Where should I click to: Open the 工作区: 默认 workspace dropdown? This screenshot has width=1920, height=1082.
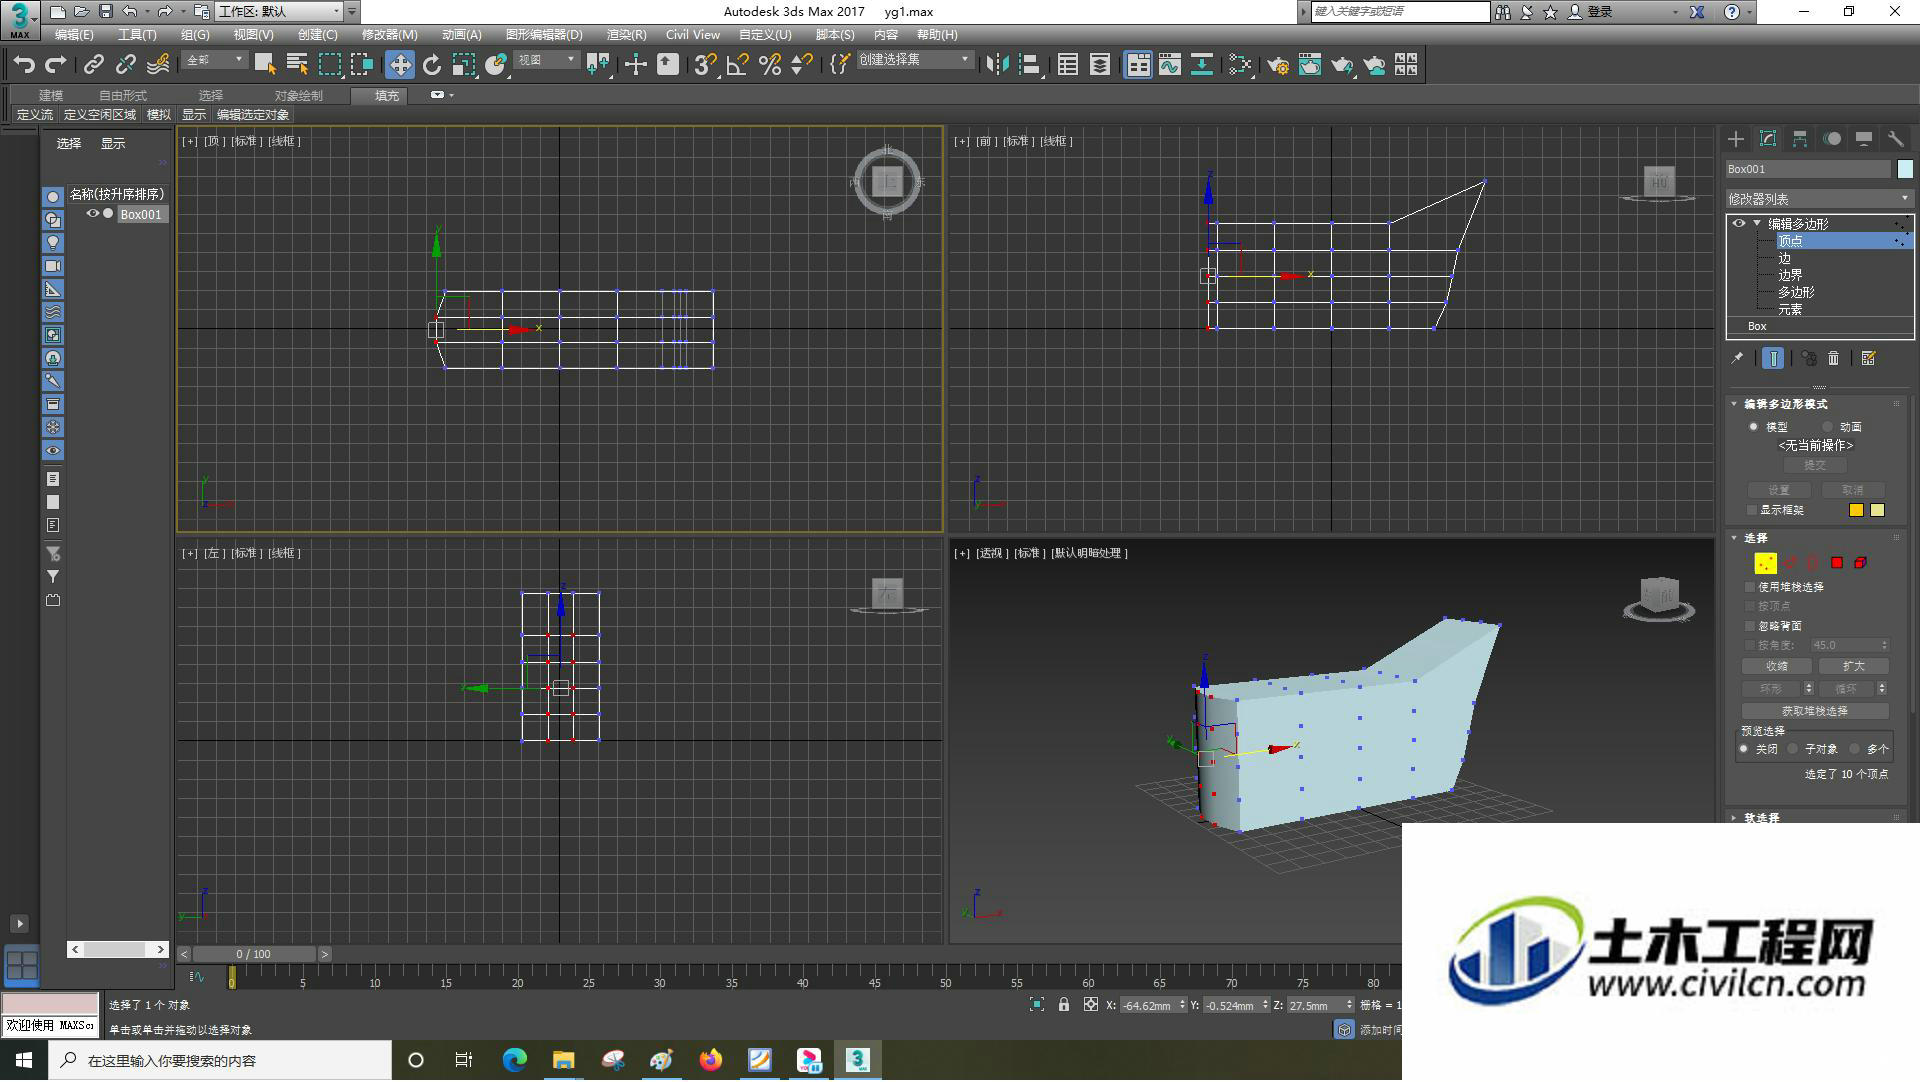279,12
